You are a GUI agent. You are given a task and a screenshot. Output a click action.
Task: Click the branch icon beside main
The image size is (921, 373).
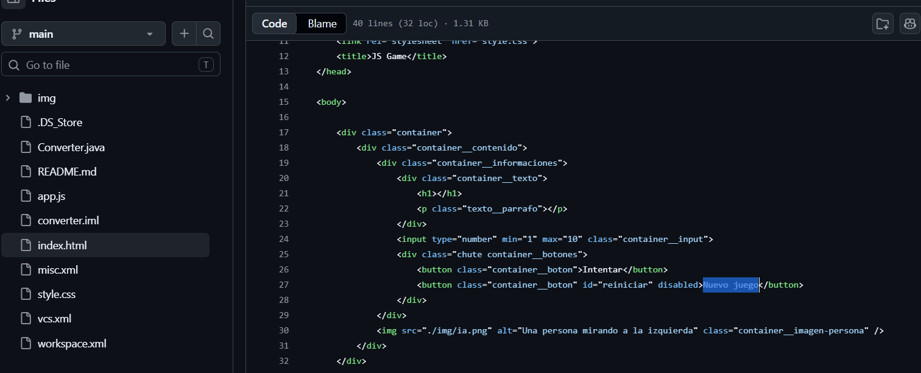point(16,34)
